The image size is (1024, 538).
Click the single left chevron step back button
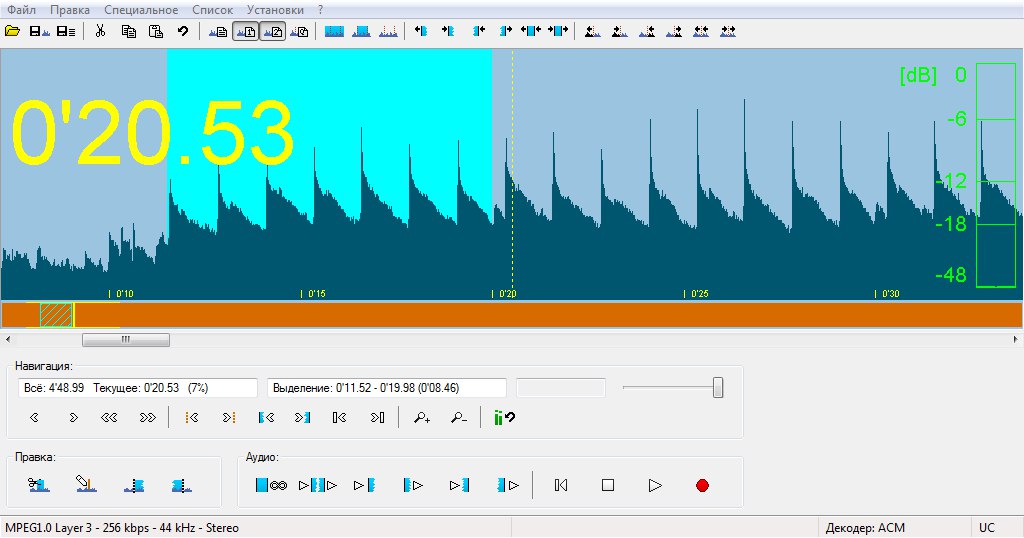pyautogui.click(x=35, y=418)
